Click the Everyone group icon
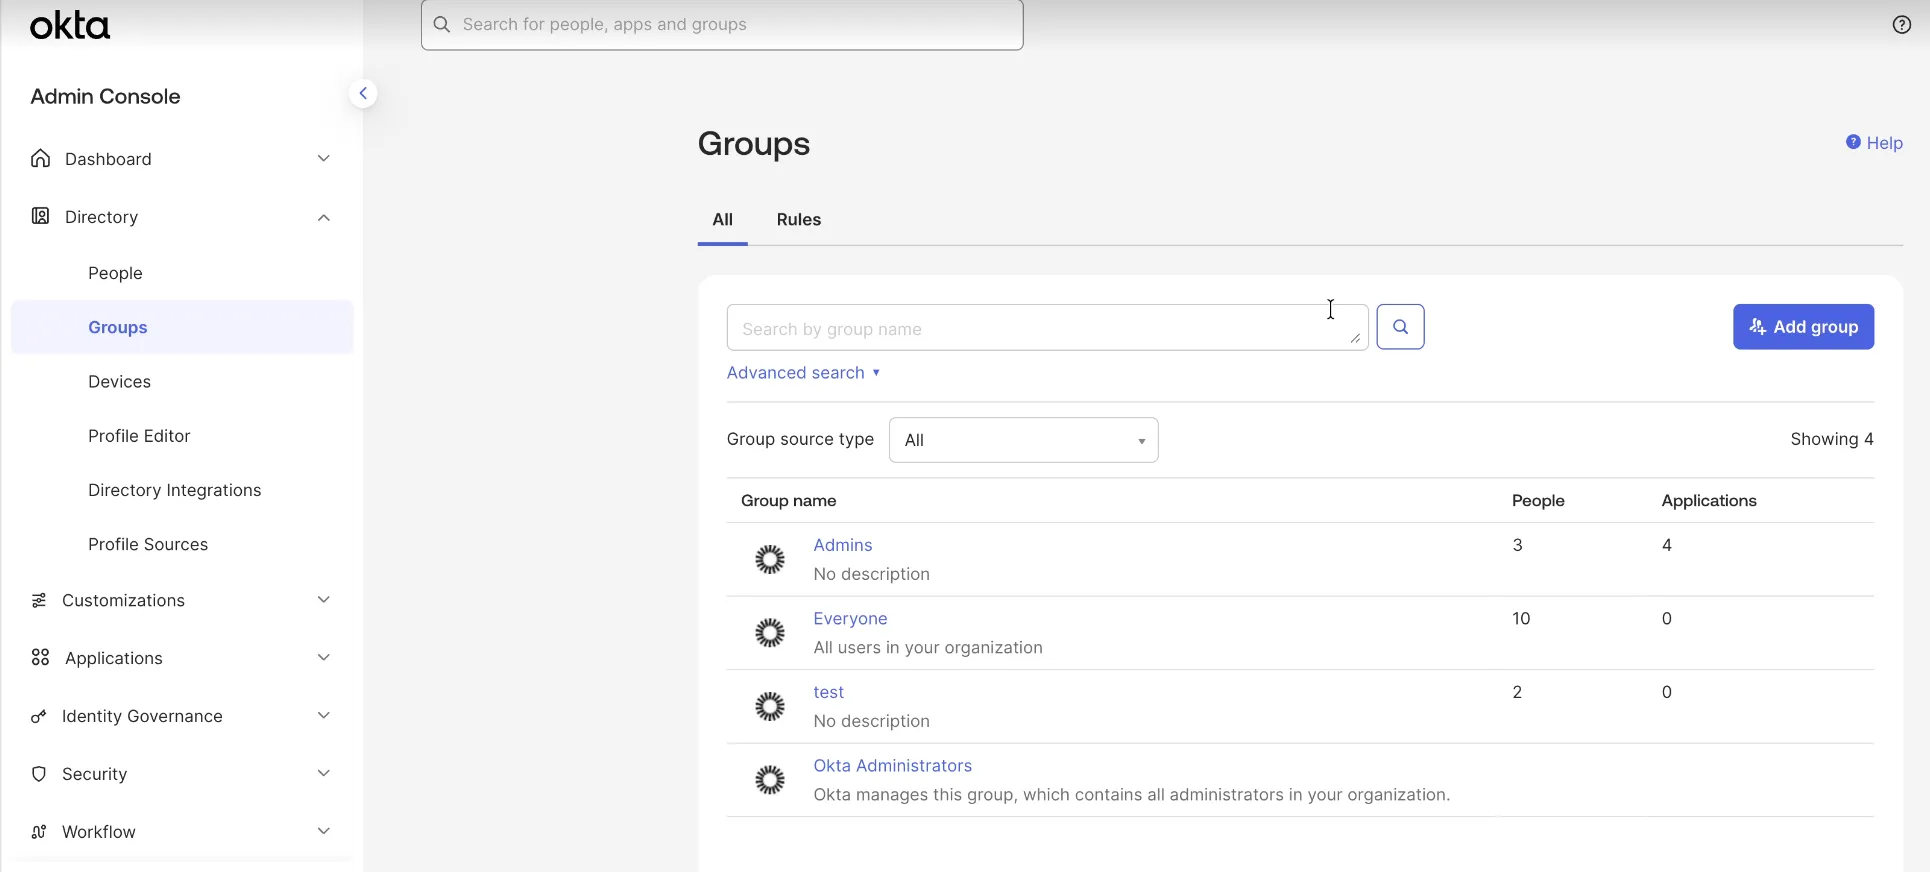This screenshot has width=1930, height=872. 769,633
